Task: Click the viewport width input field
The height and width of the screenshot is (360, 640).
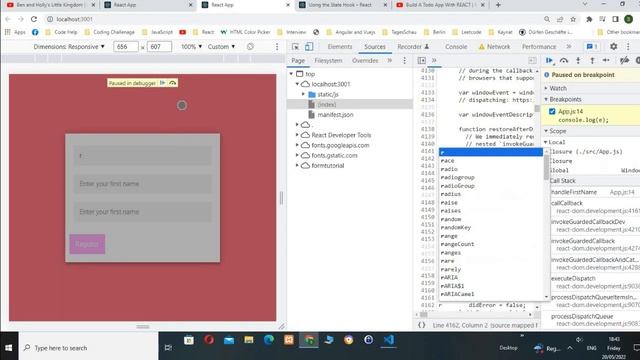Action: [x=126, y=47]
